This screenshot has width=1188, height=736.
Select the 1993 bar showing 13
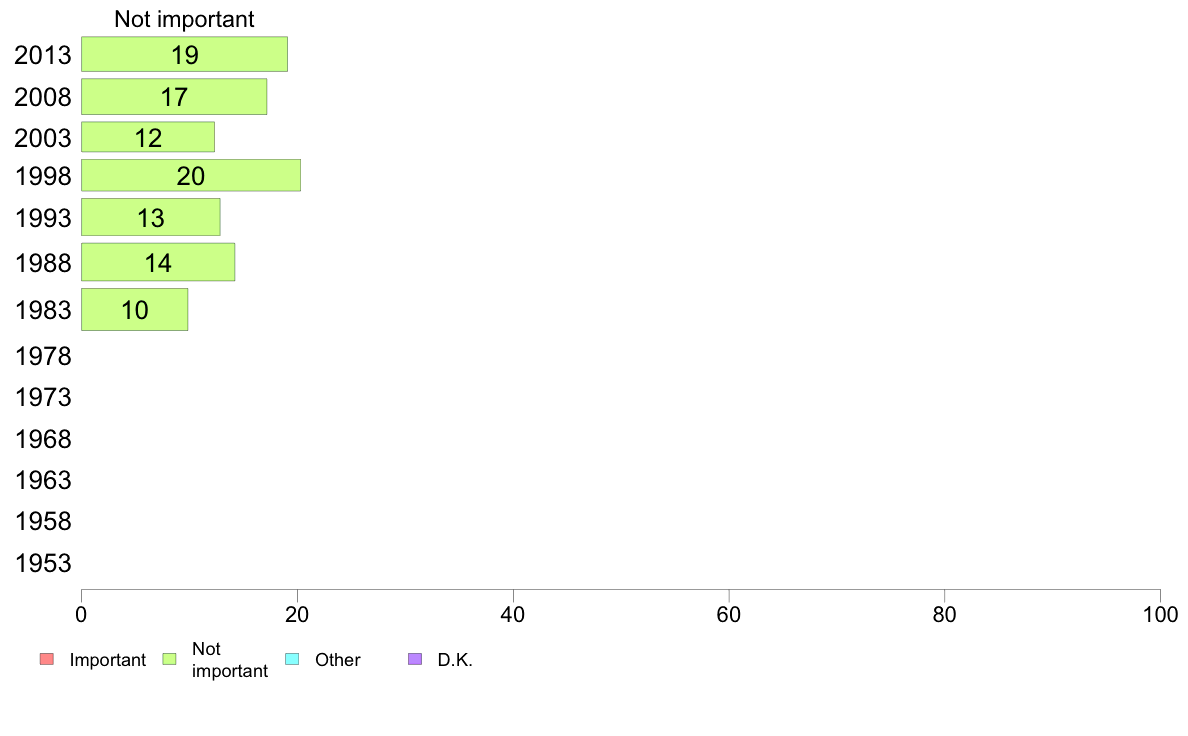(x=151, y=218)
